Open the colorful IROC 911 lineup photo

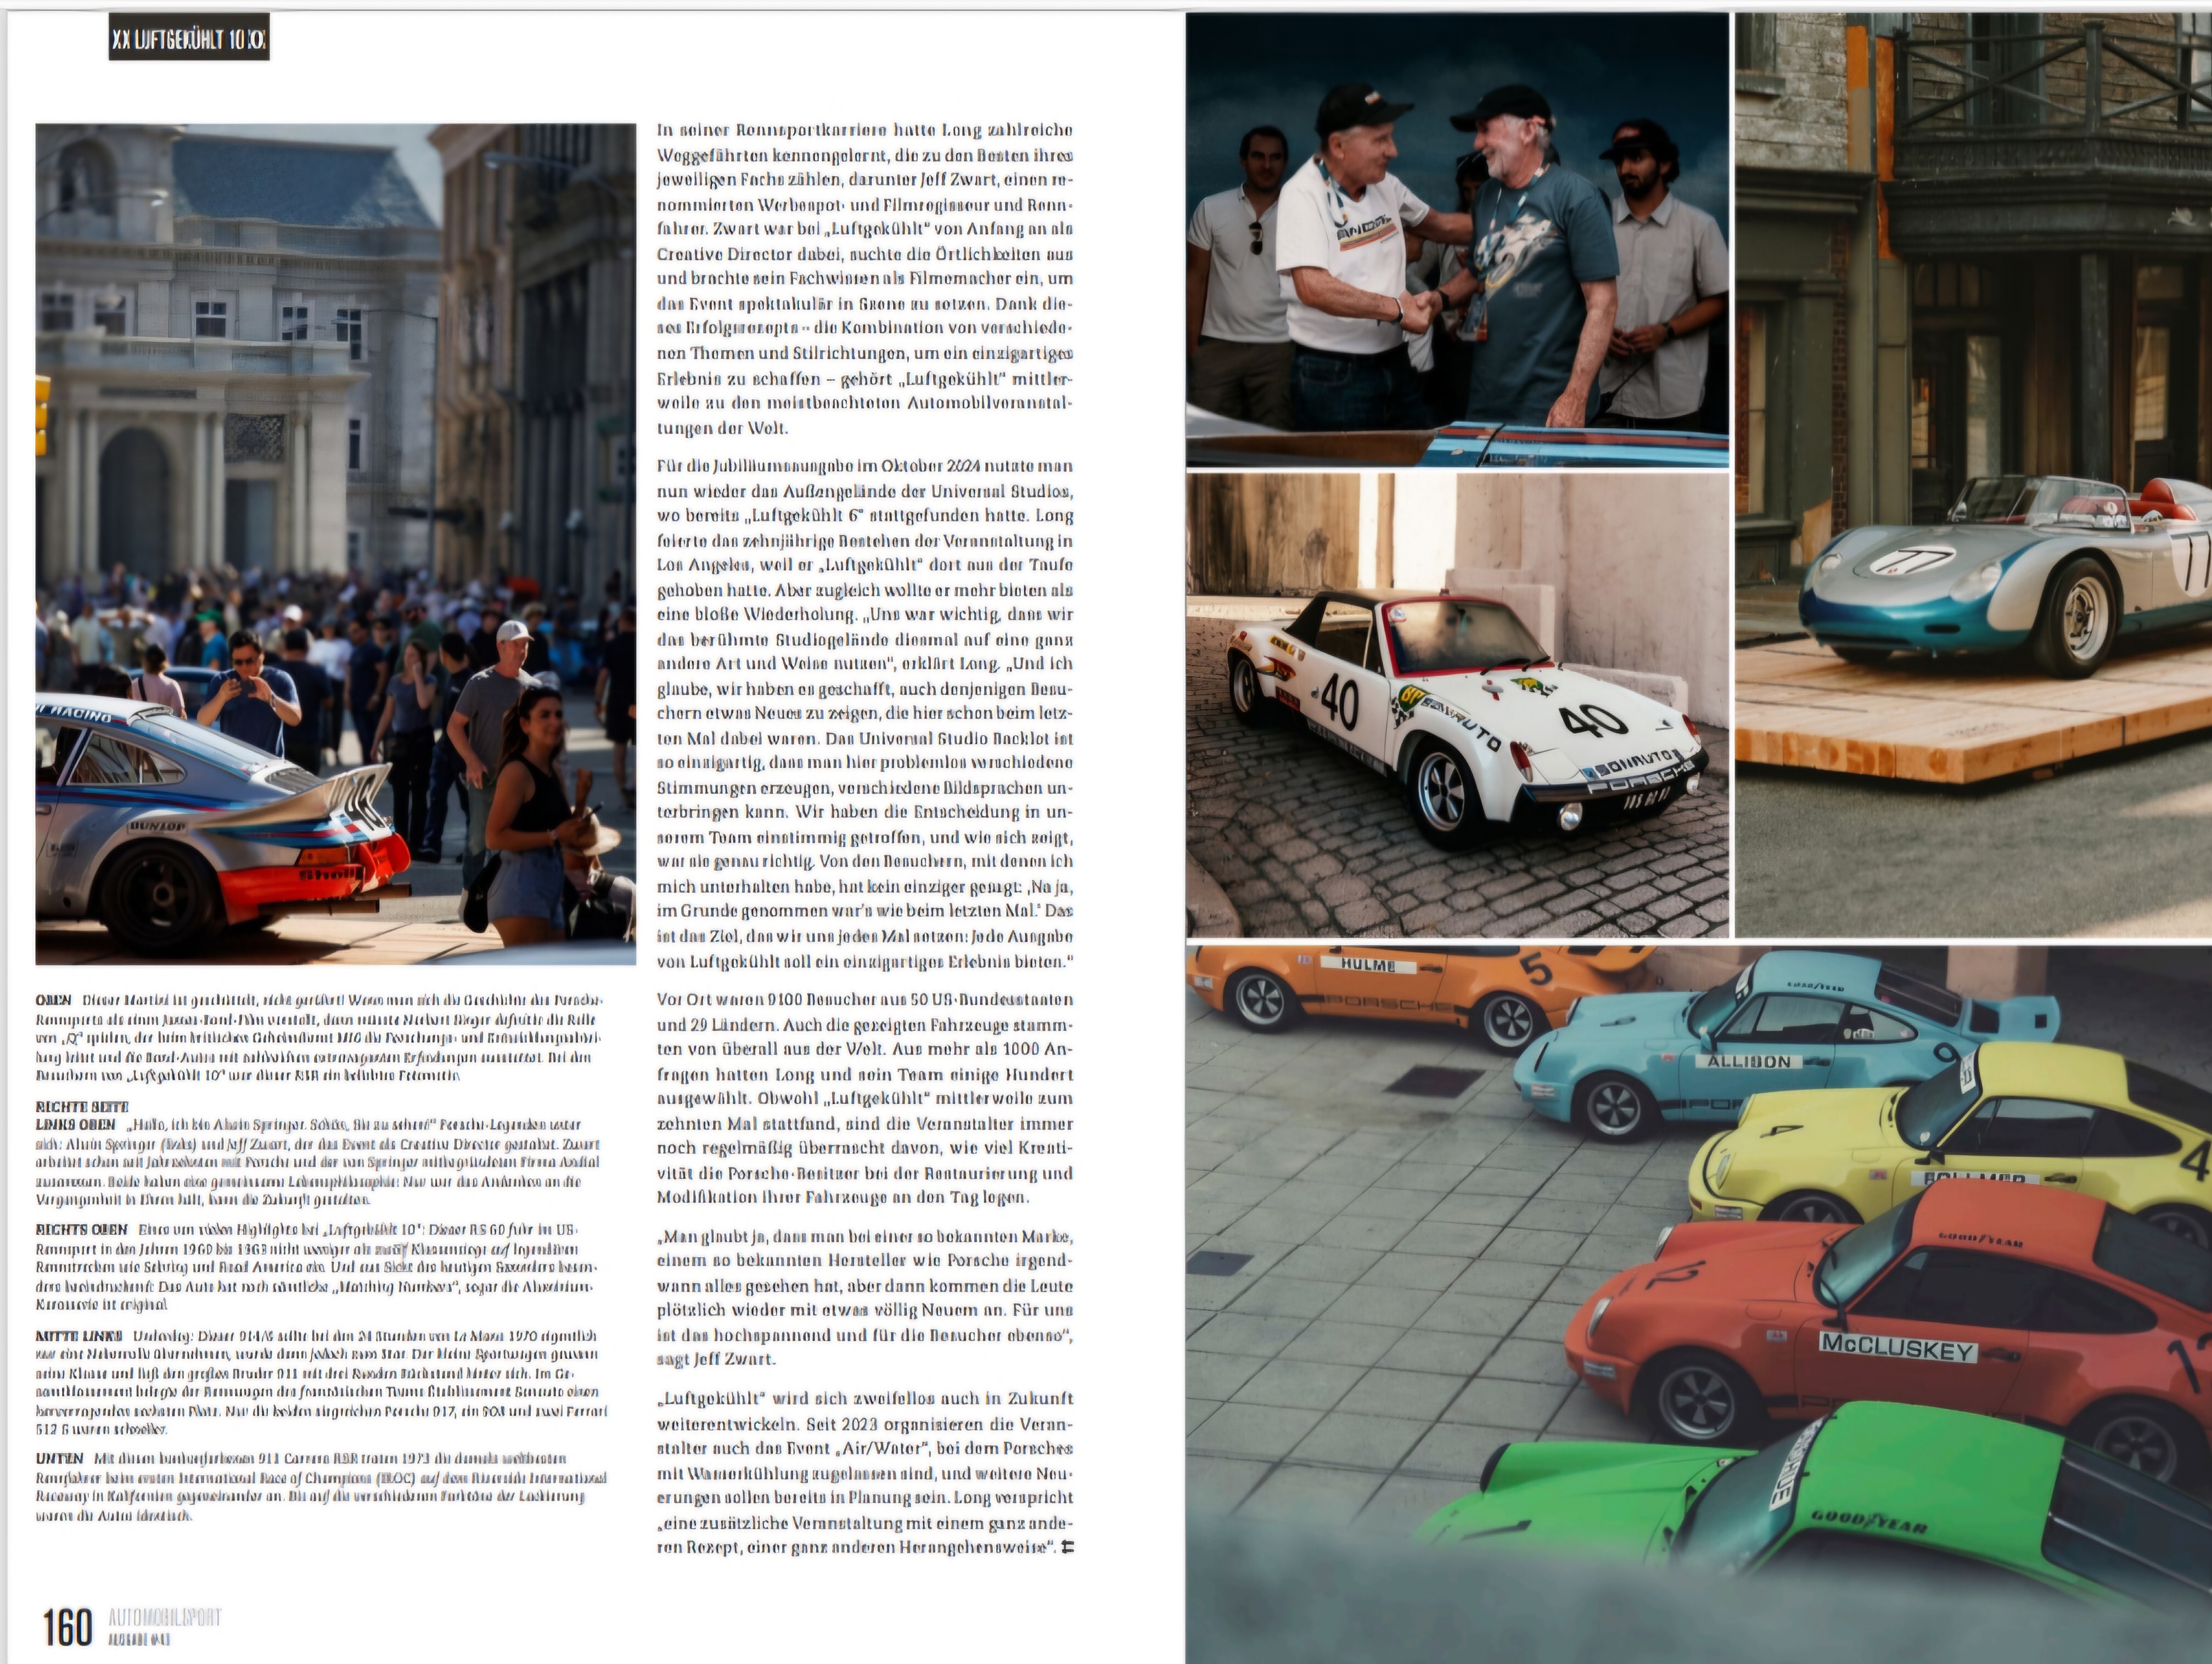tap(1699, 1304)
